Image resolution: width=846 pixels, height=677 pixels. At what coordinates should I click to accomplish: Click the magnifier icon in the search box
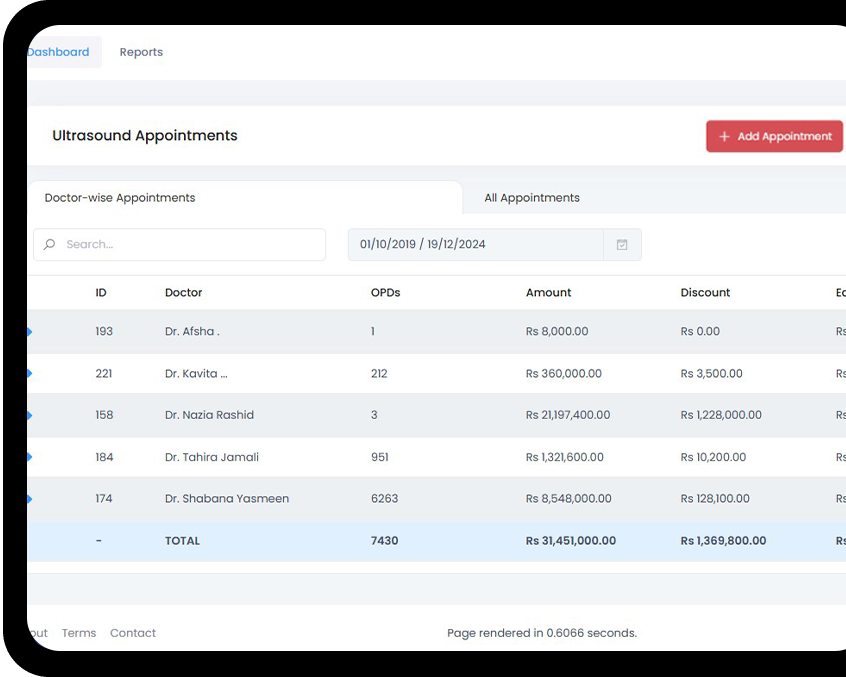(50, 245)
